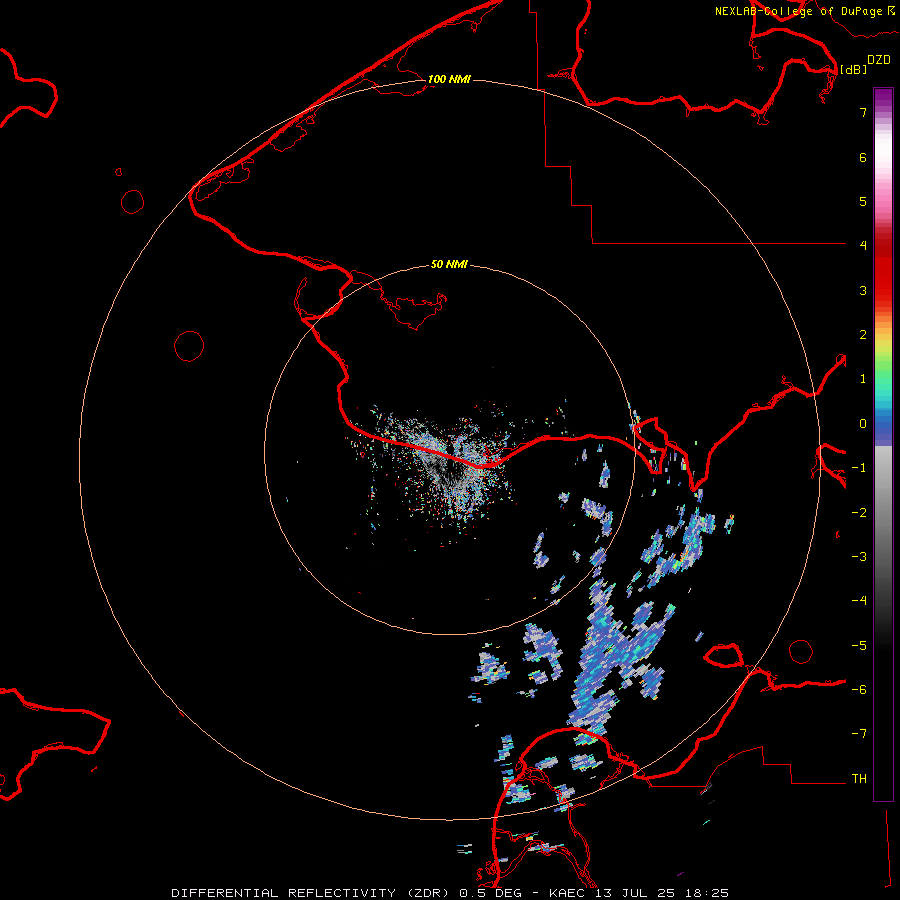Click the positive "2" value on color scale
The image size is (900, 900).
point(863,335)
